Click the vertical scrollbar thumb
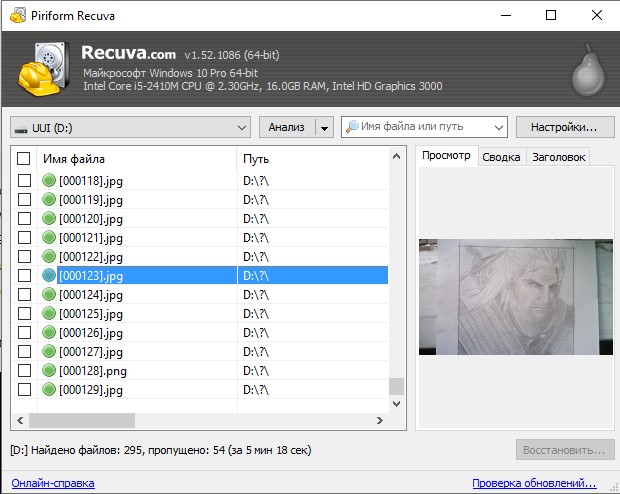Viewport: 620px width, 494px height. point(396,386)
